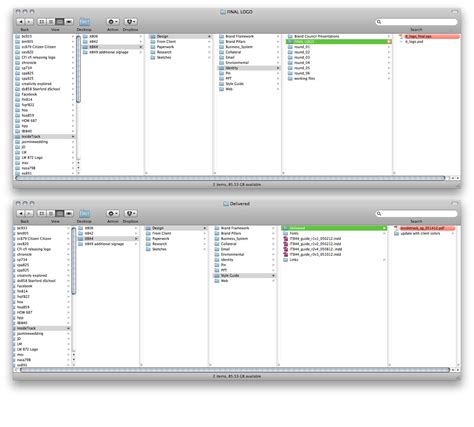Click Forward arrow in Delivered window

click(x=29, y=213)
